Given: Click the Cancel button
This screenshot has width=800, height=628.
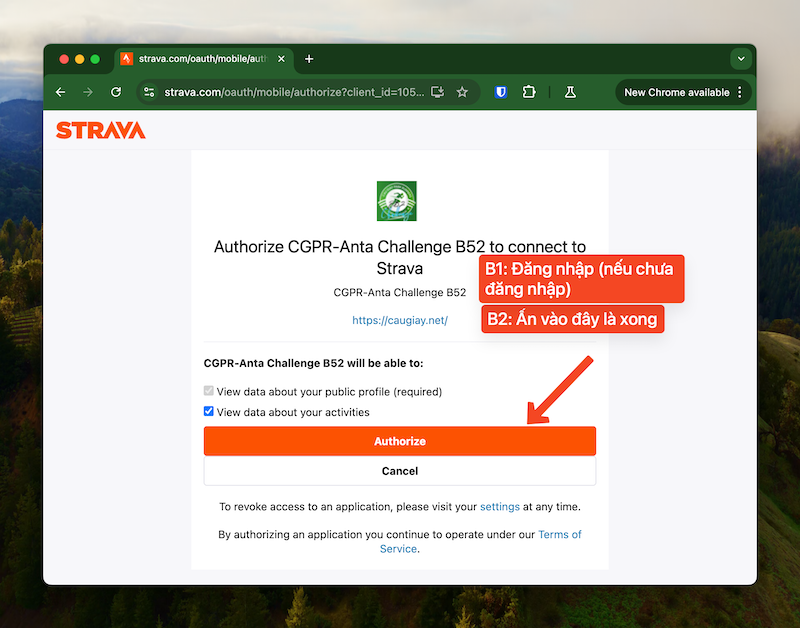Looking at the screenshot, I should [x=400, y=471].
